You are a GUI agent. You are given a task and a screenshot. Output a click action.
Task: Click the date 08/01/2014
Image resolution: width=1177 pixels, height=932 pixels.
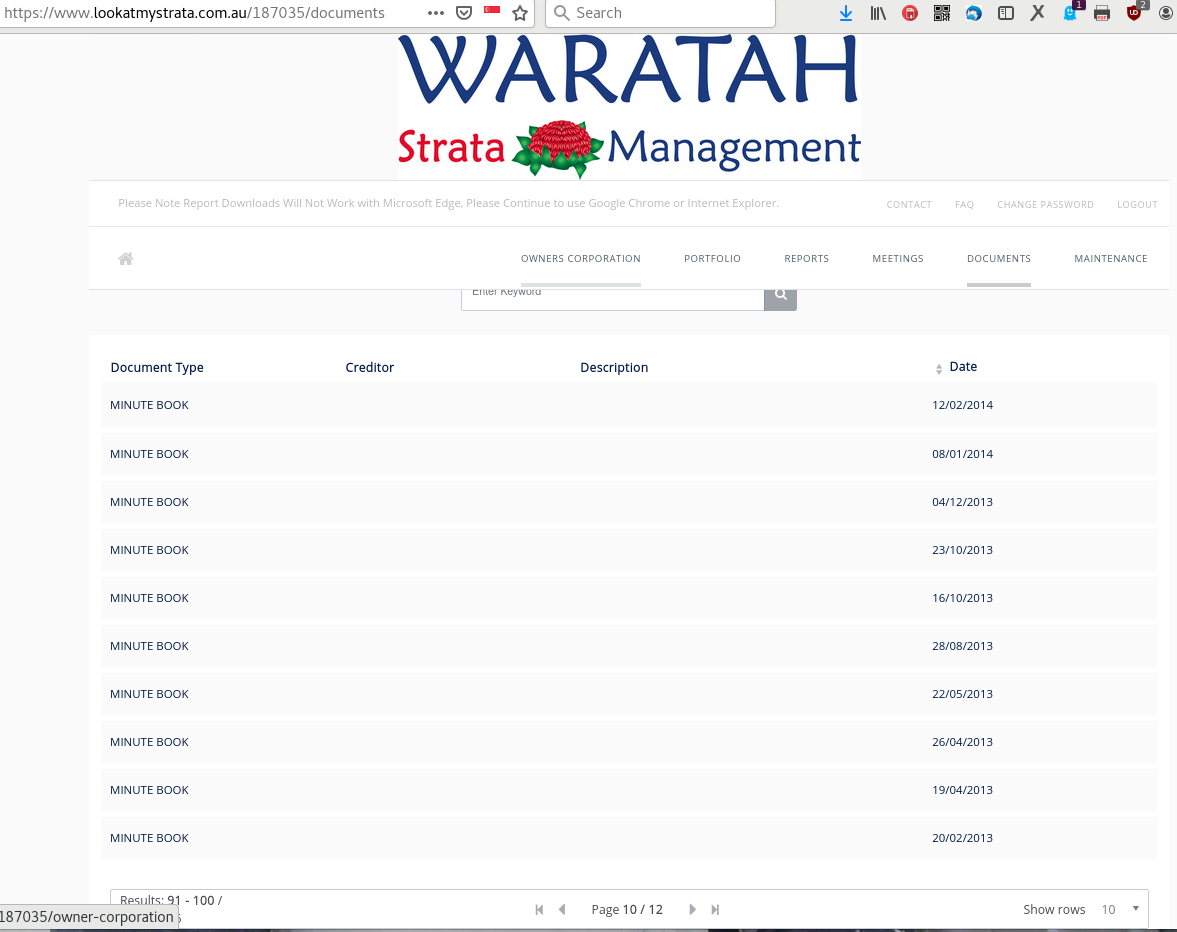coord(962,454)
